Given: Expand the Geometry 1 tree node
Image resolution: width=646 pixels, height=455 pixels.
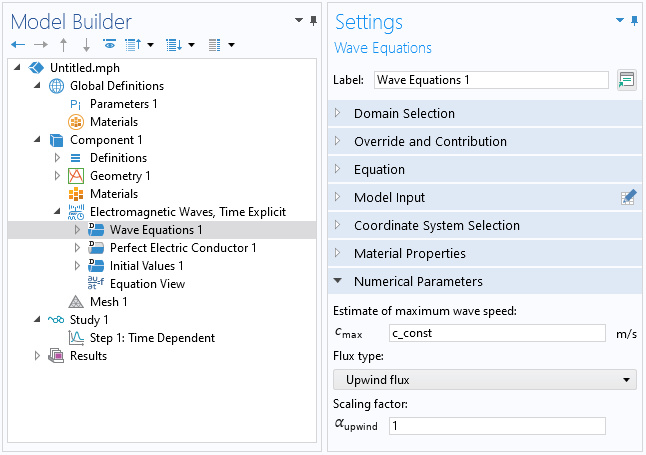Looking at the screenshot, I should [x=57, y=176].
